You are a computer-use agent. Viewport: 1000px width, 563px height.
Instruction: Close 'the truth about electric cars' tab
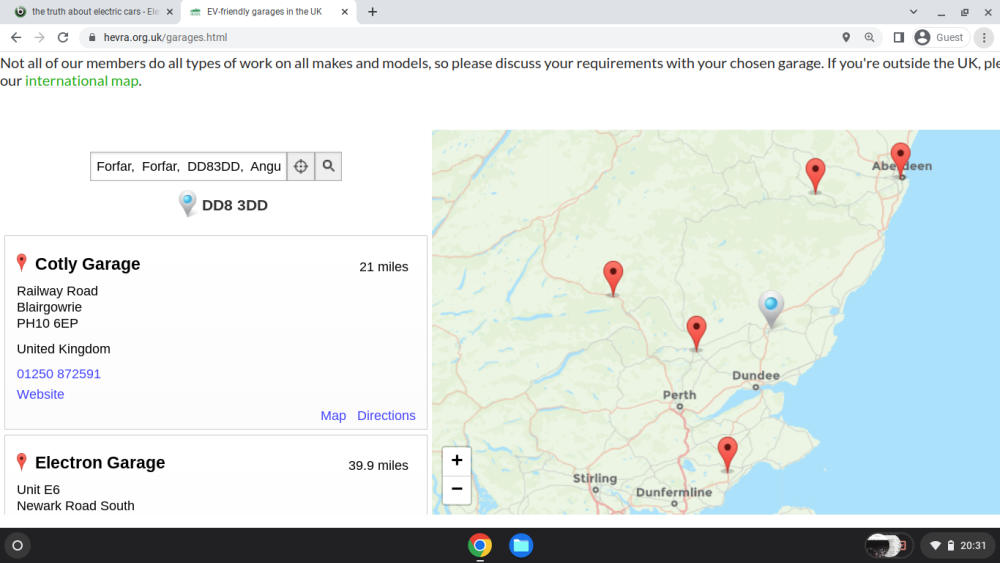(170, 11)
